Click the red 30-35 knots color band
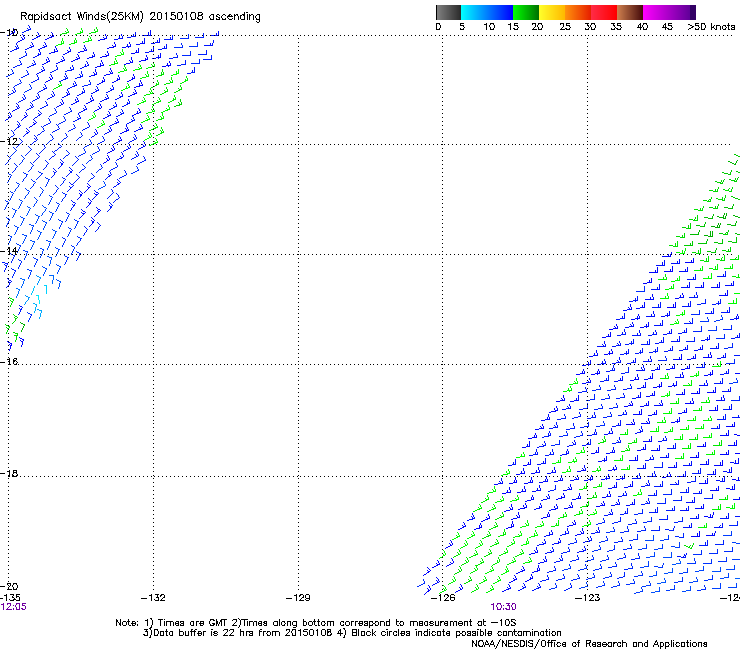Screen dimensions: 740x650 click(x=604, y=12)
